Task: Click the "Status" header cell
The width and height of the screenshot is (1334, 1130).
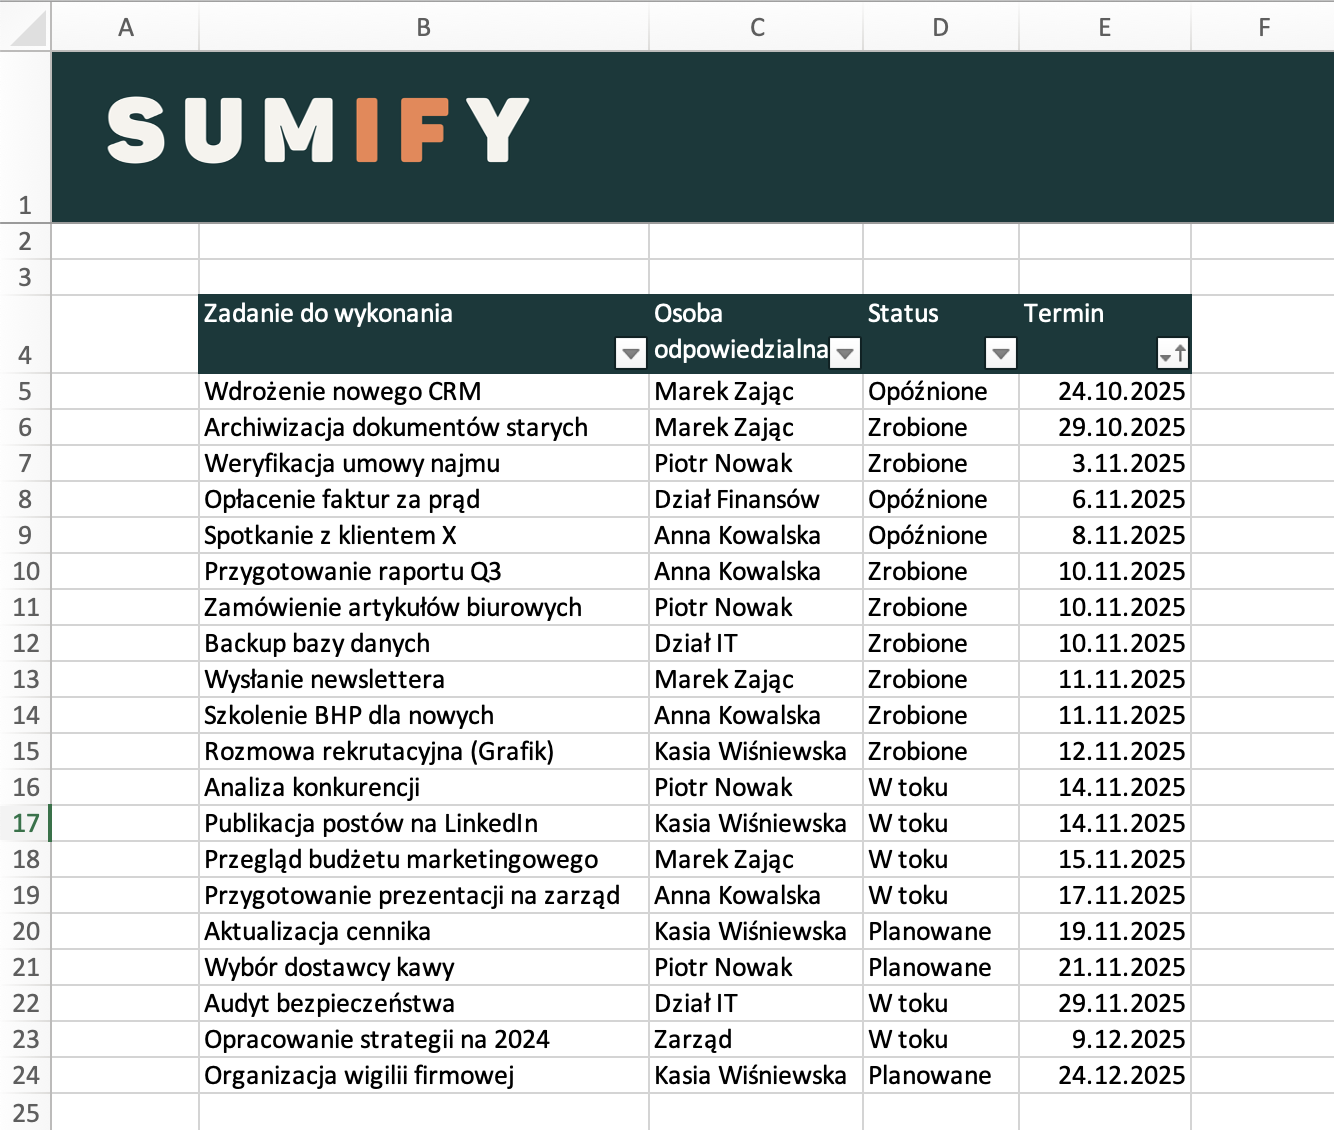Action: click(x=903, y=313)
